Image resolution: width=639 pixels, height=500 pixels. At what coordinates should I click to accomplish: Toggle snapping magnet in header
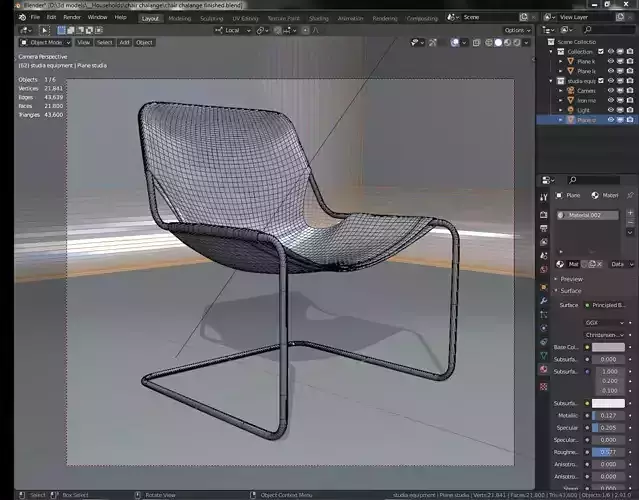click(x=278, y=30)
